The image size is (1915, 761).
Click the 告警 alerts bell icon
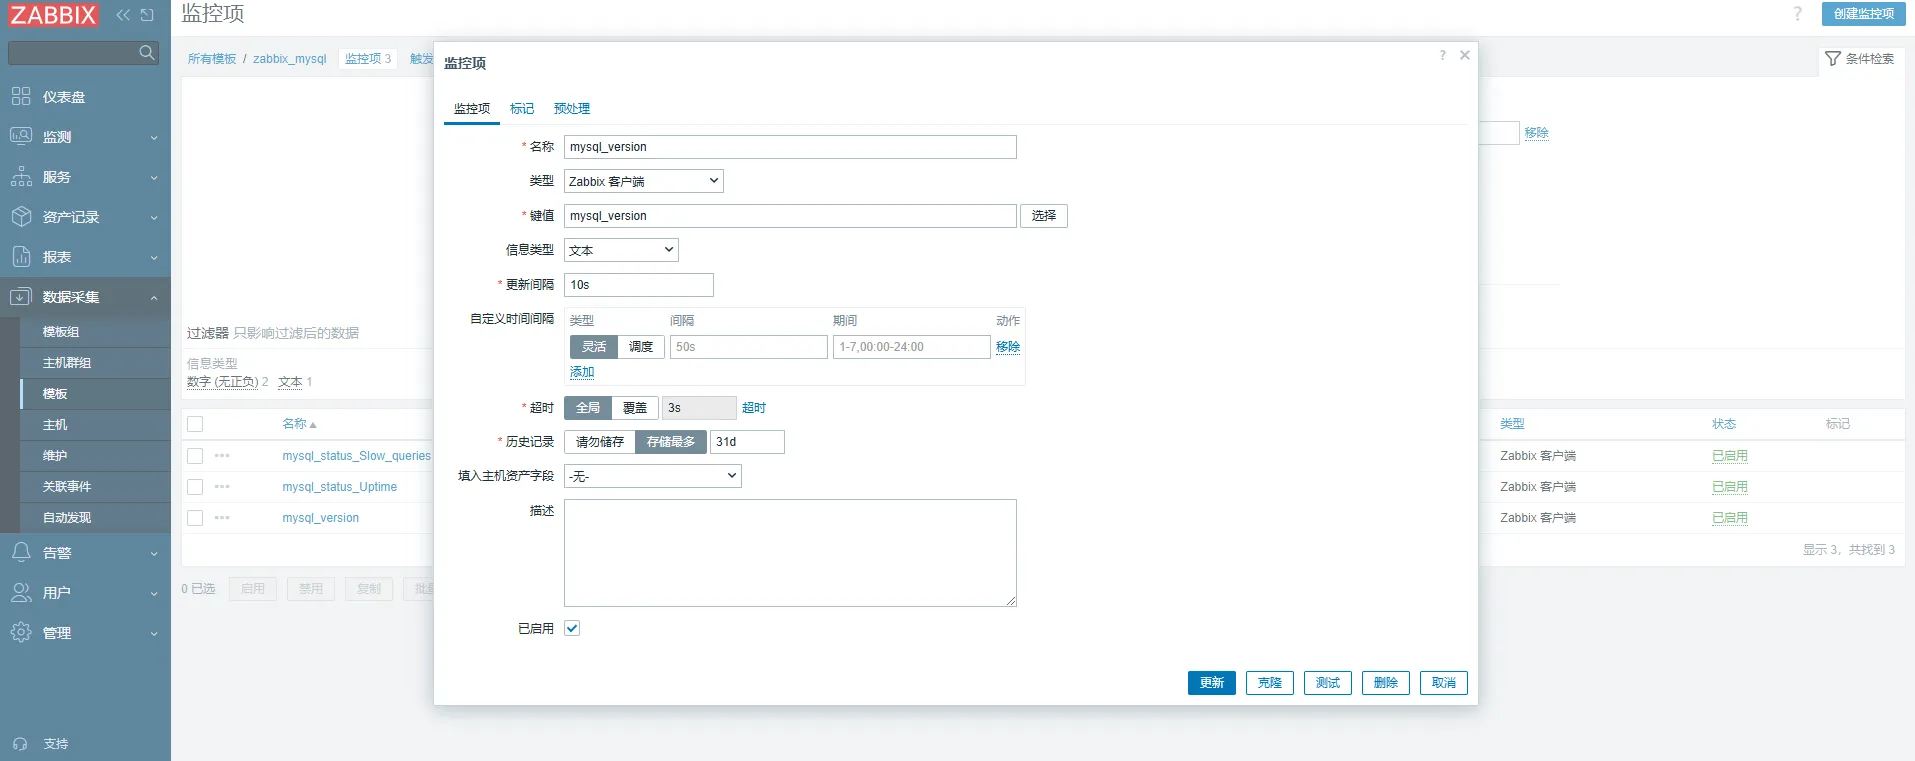(x=21, y=552)
